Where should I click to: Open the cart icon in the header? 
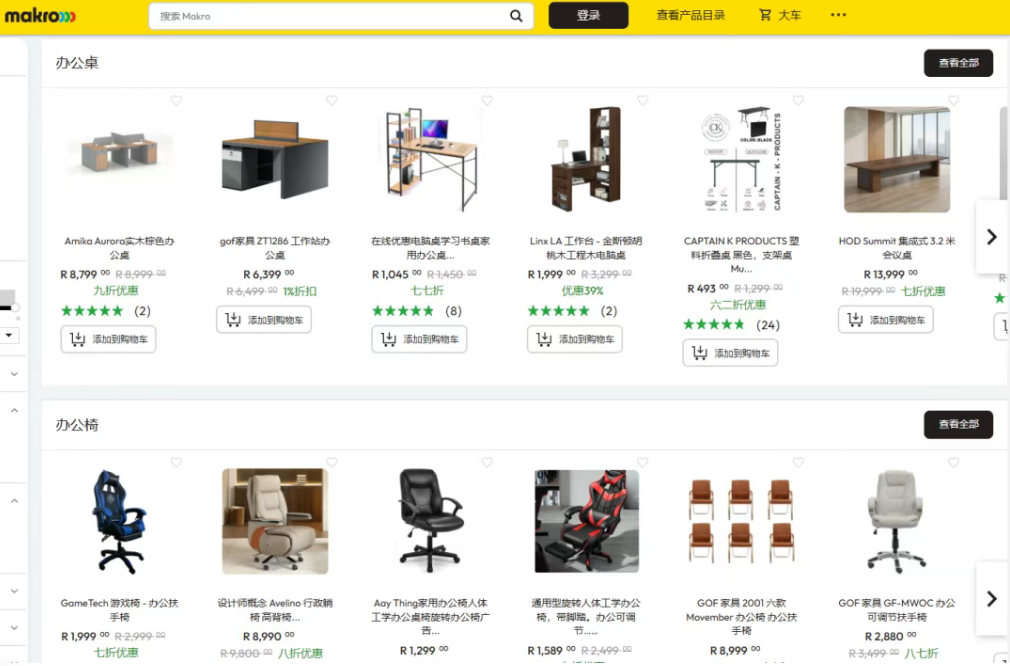pos(765,15)
